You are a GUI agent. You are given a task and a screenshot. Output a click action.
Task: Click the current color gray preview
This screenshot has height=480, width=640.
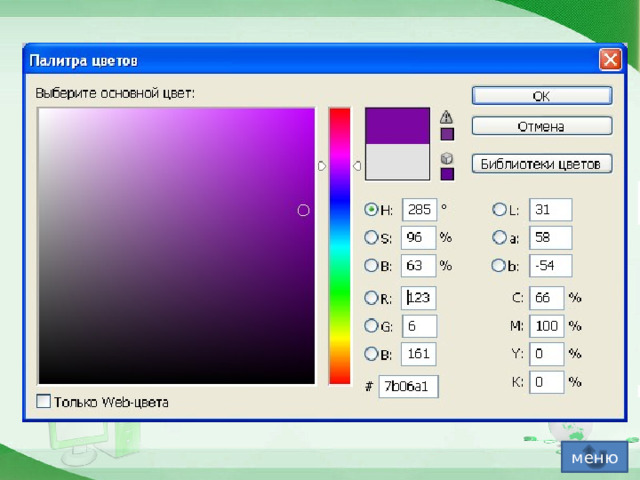point(397,162)
